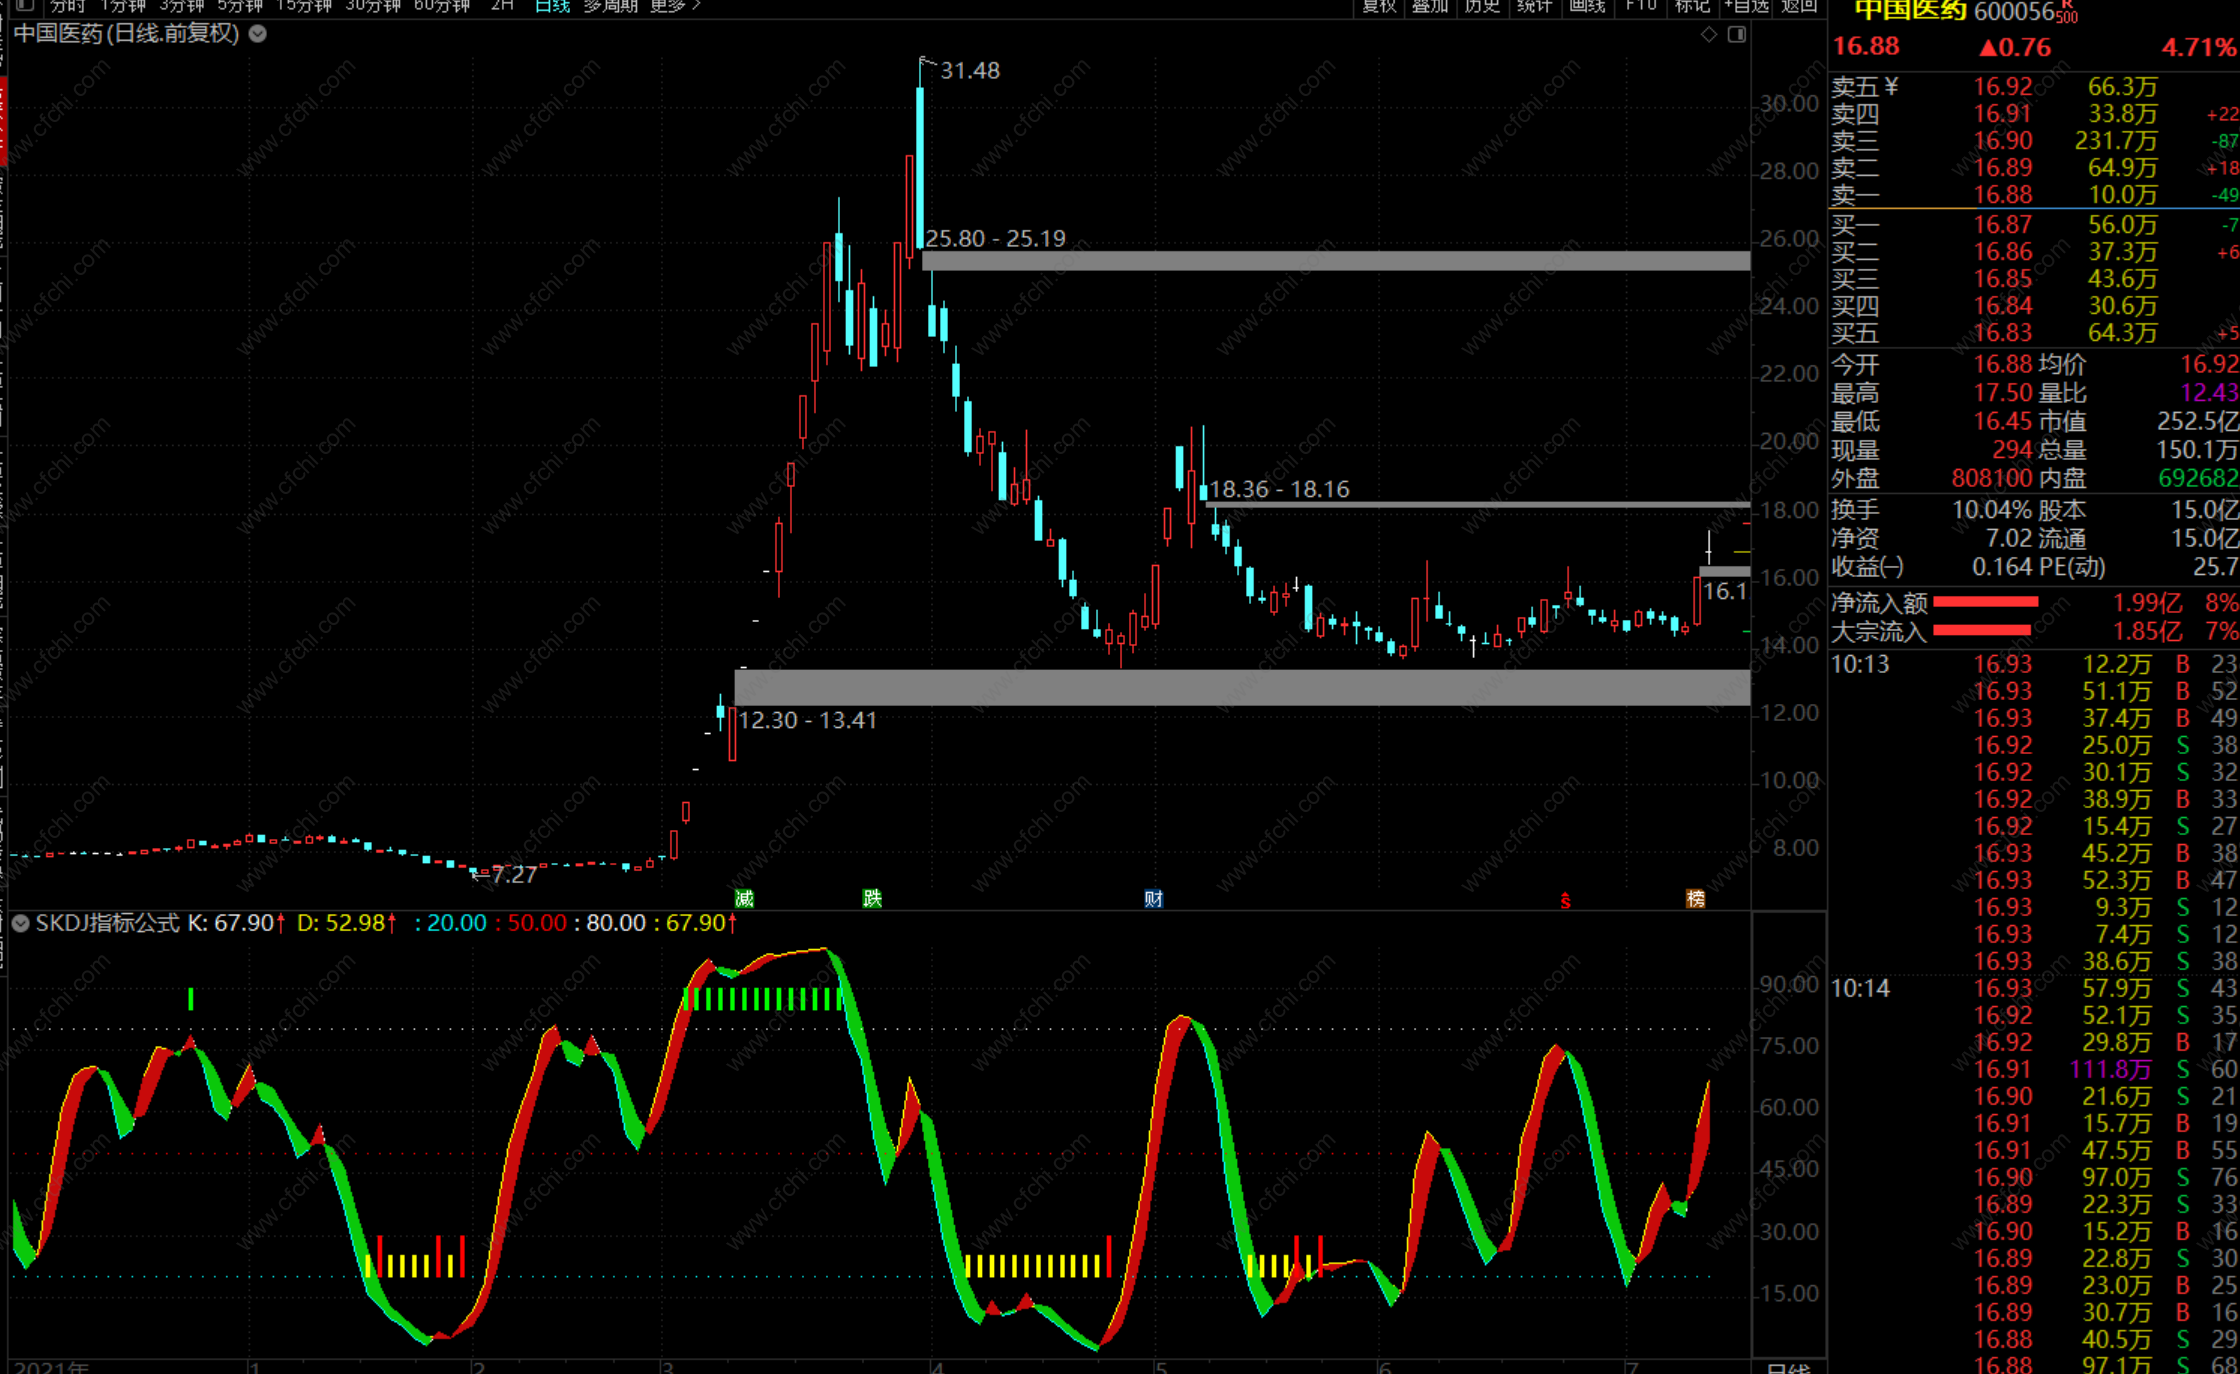This screenshot has width=2240, height=1374.
Task: Click the red S marker on timeline
Action: point(1565,901)
